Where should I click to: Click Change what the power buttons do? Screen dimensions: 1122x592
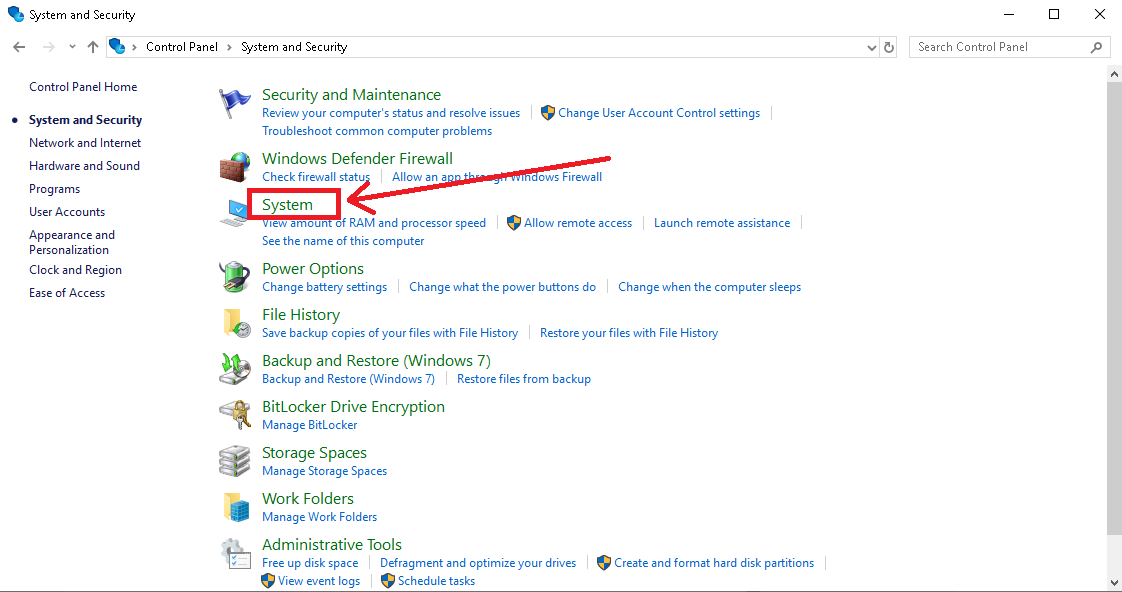pyautogui.click(x=502, y=287)
